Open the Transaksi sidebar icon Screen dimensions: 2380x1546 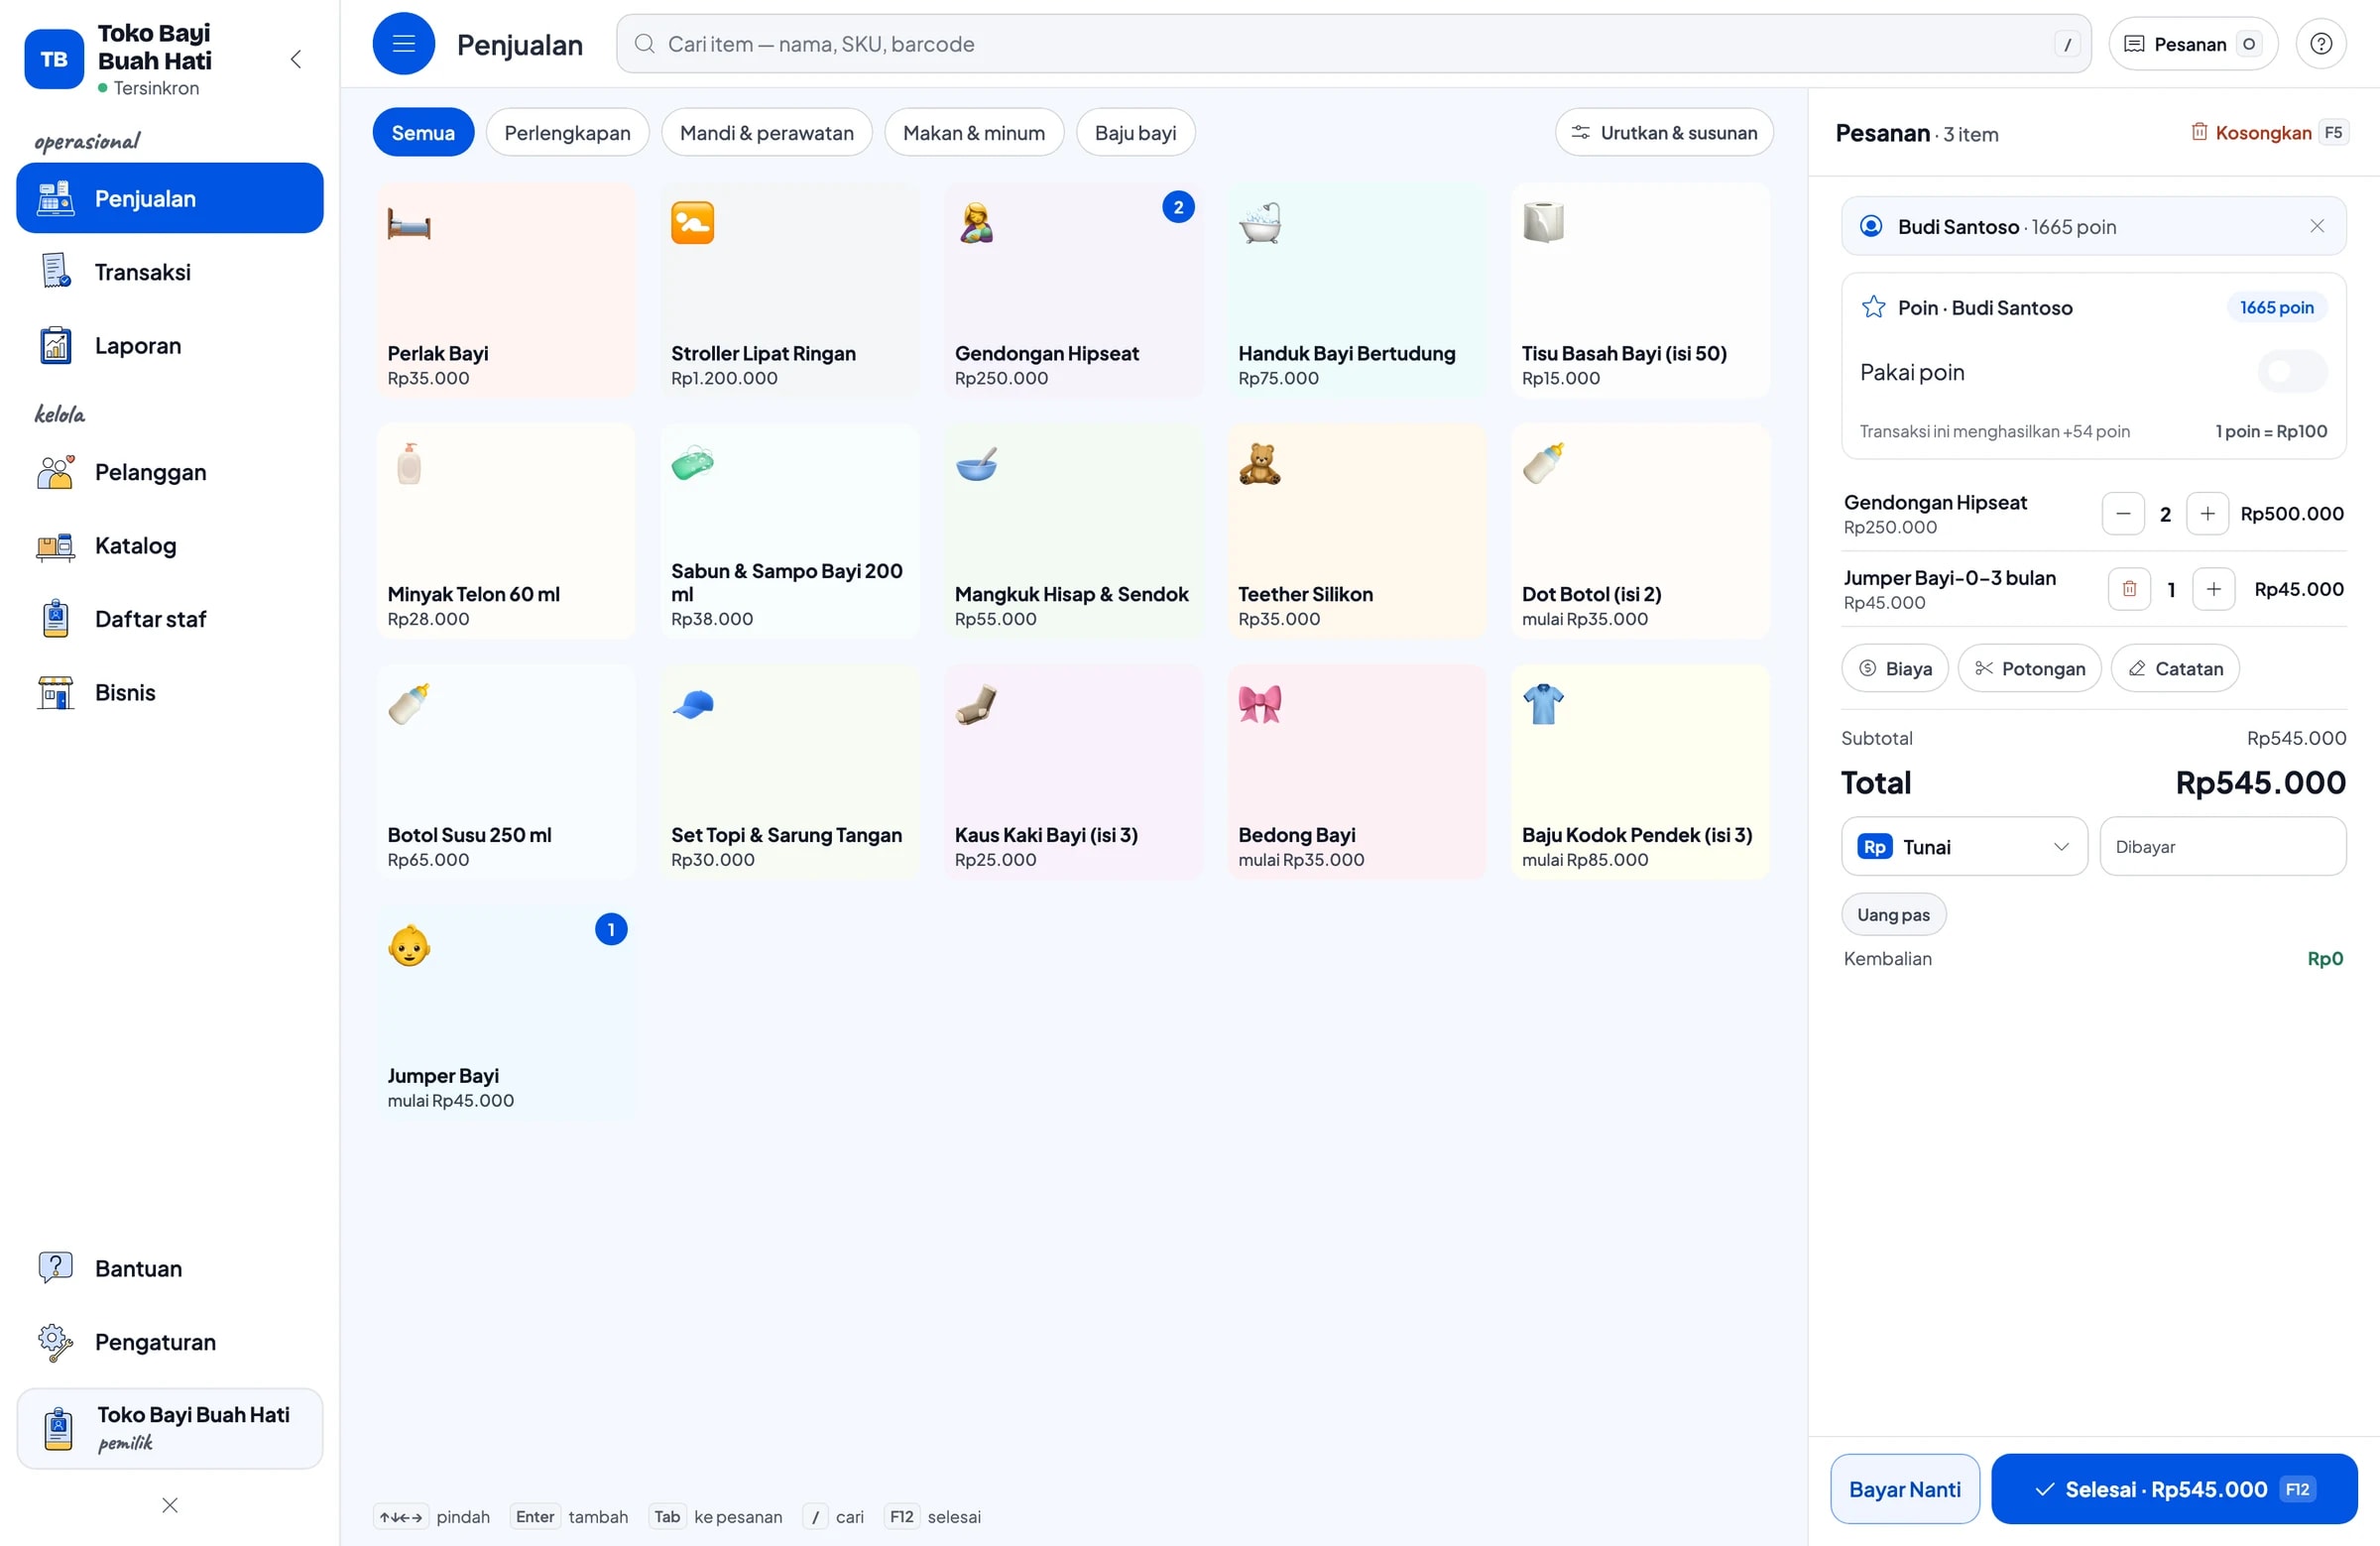coord(56,271)
